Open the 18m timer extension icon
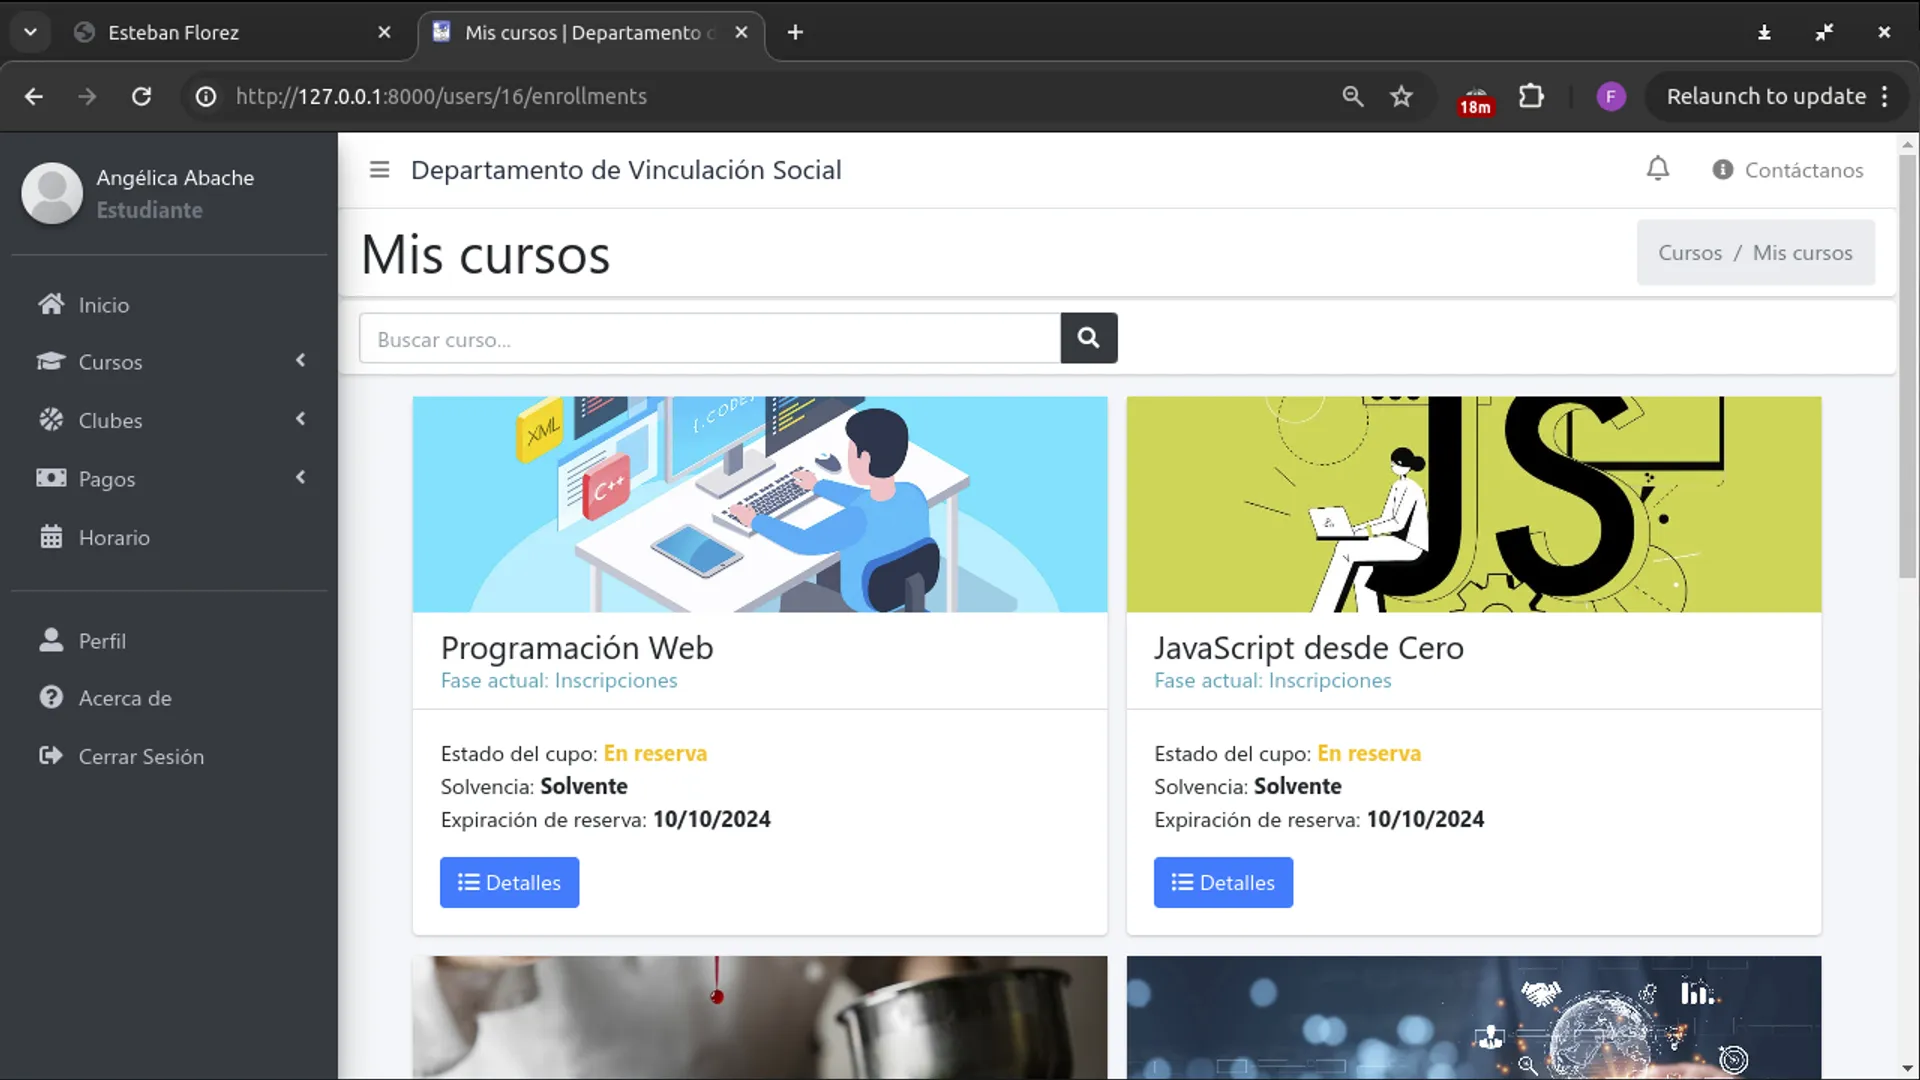1920x1080 pixels. tap(1476, 100)
